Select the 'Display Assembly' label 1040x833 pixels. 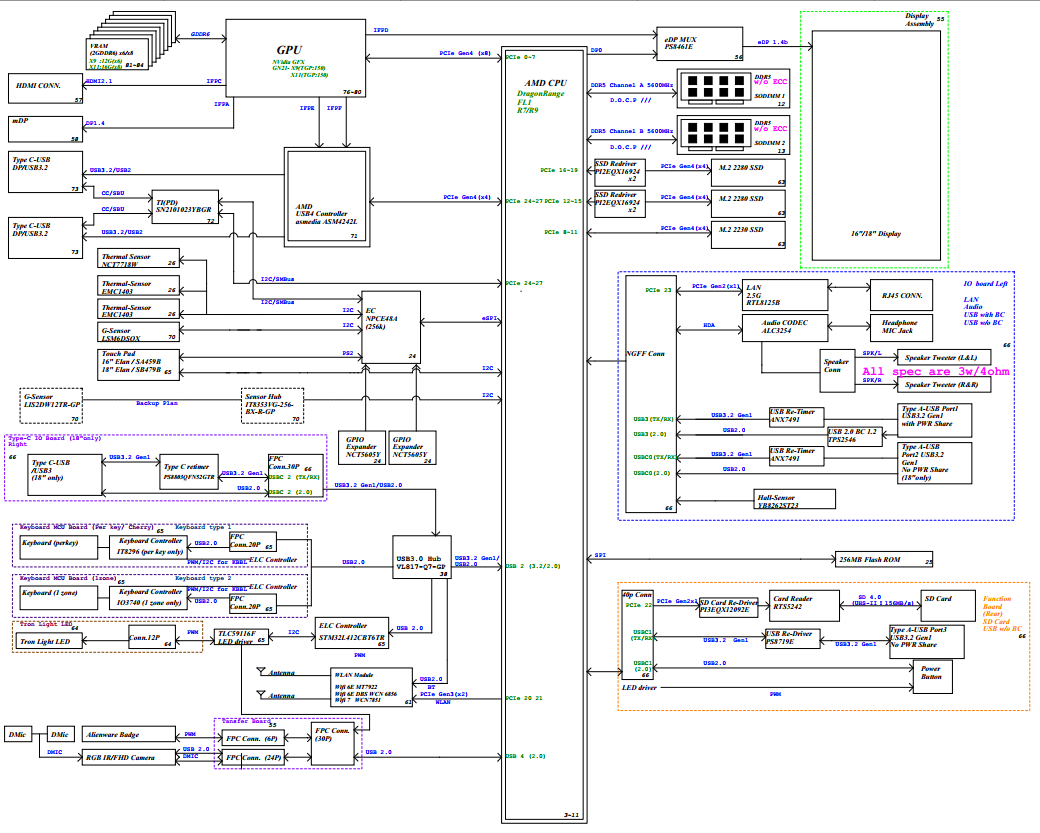[921, 20]
